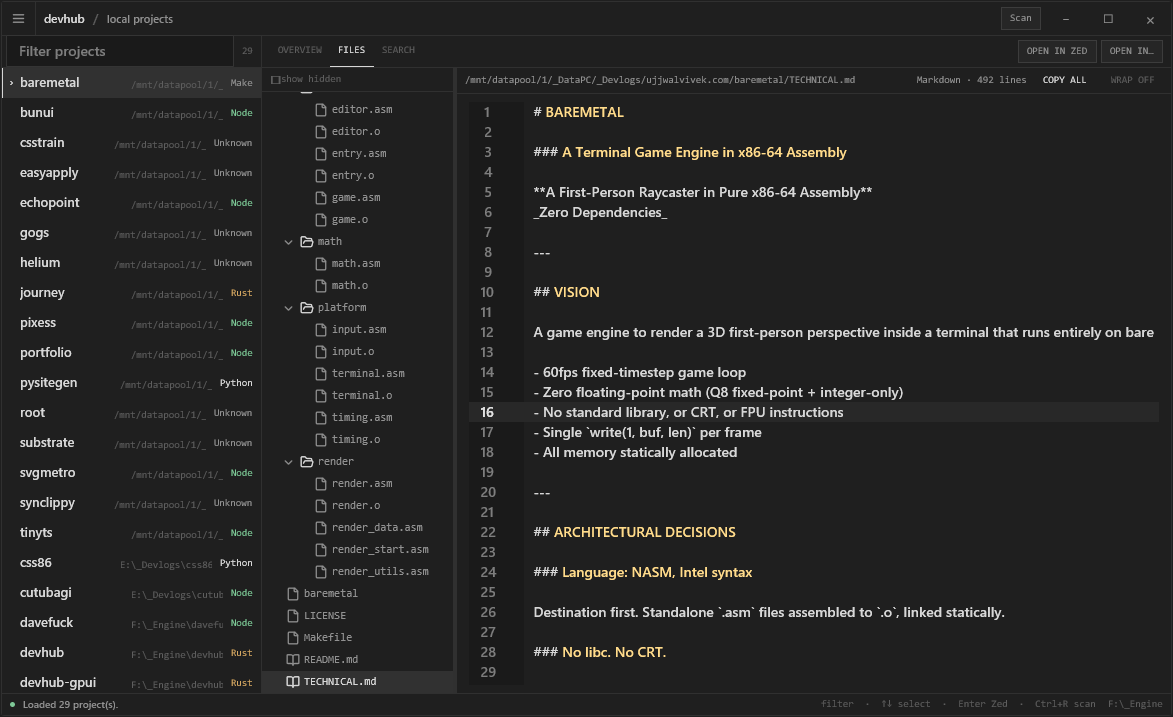The height and width of the screenshot is (717, 1173).
Task: Select the easyapply project
Action: coord(131,173)
